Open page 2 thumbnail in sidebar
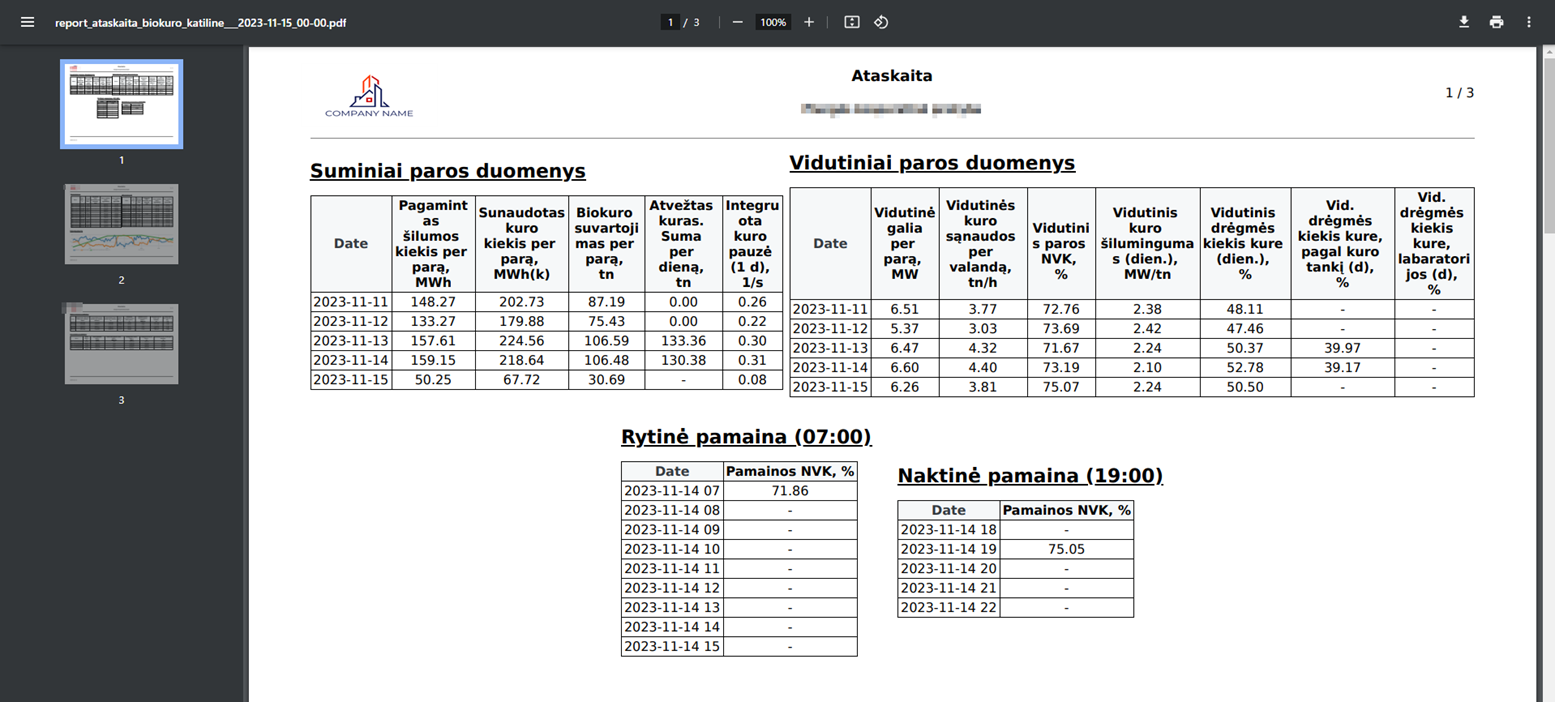The image size is (1555, 702). point(121,224)
